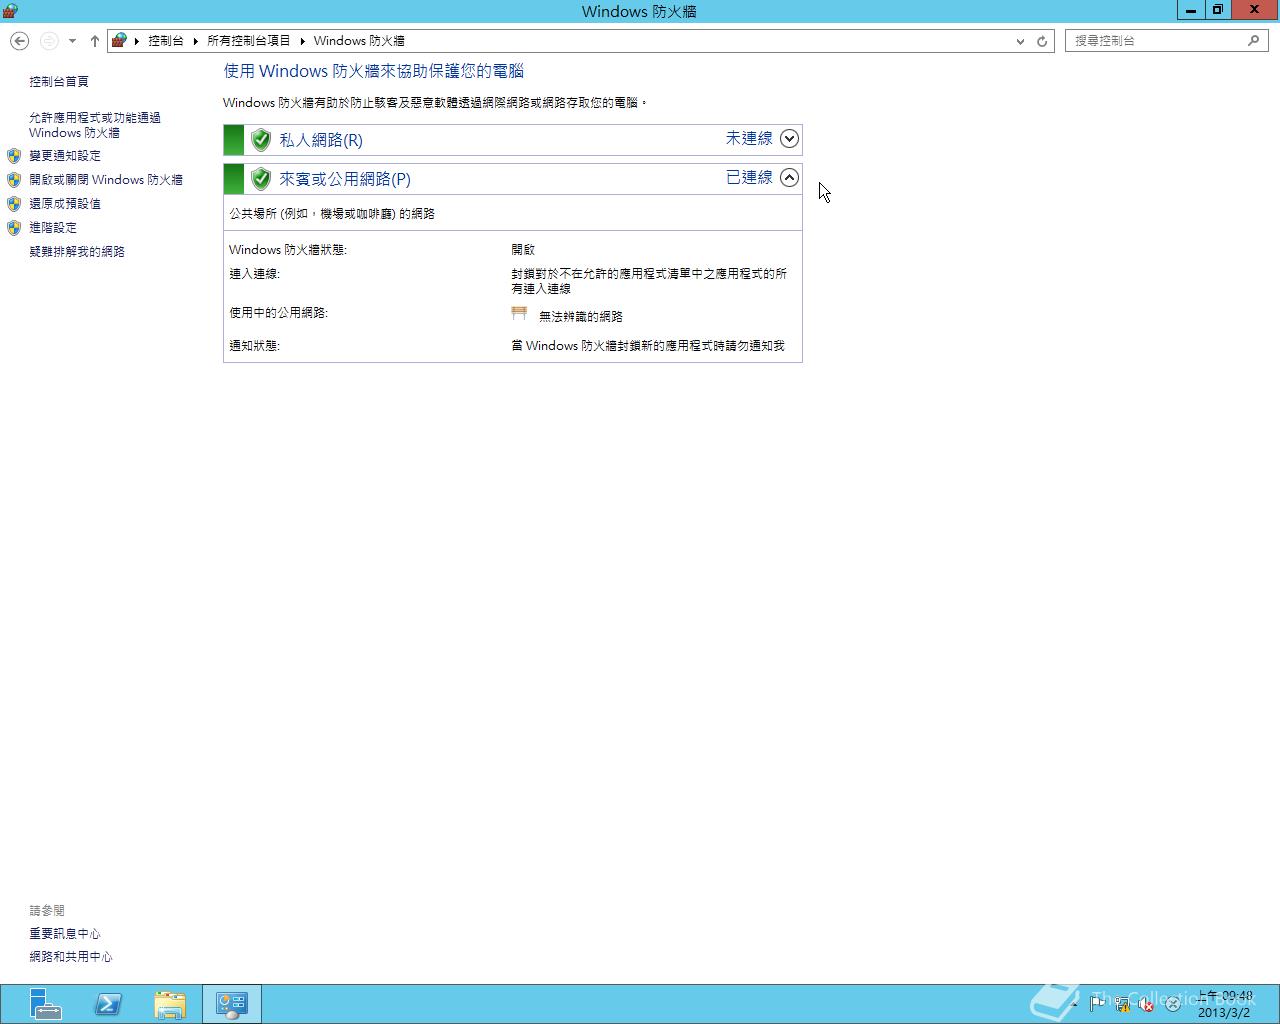Click the search magnifier icon

tap(1253, 41)
